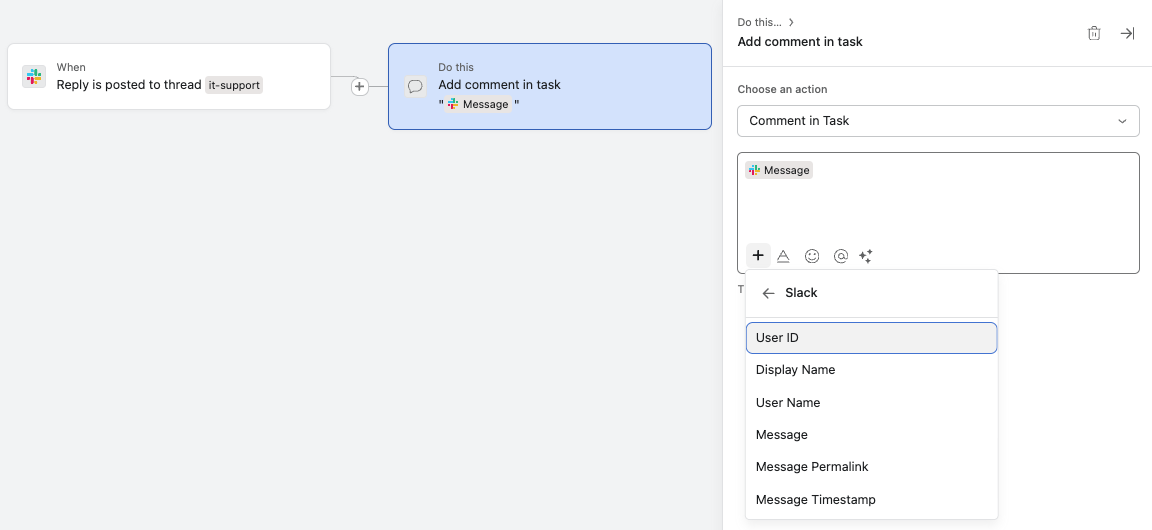Click the Slack logo in trigger card

tap(34, 77)
